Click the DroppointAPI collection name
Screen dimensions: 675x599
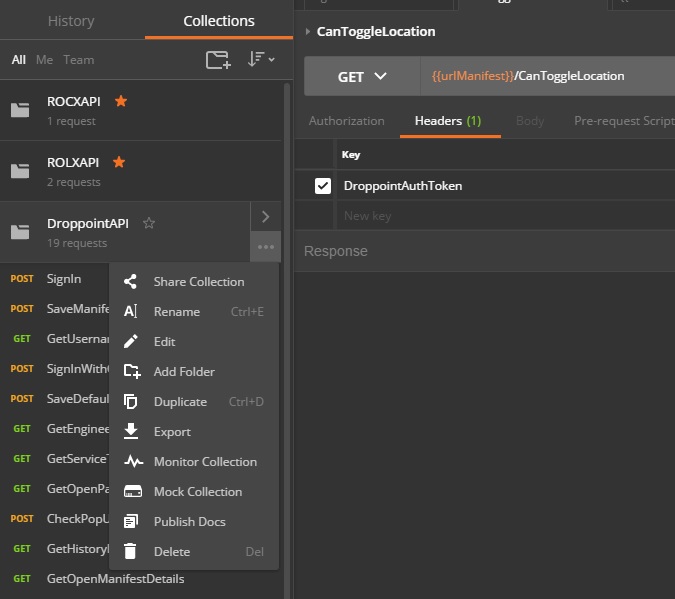point(88,223)
